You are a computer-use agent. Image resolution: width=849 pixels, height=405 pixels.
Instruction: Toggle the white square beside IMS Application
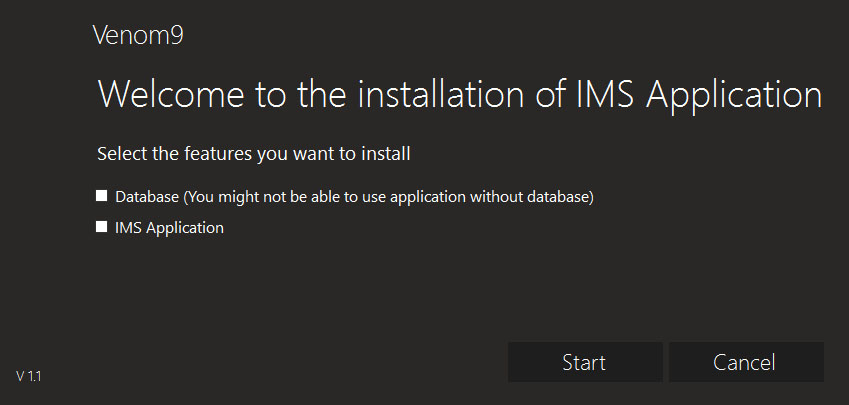101,226
